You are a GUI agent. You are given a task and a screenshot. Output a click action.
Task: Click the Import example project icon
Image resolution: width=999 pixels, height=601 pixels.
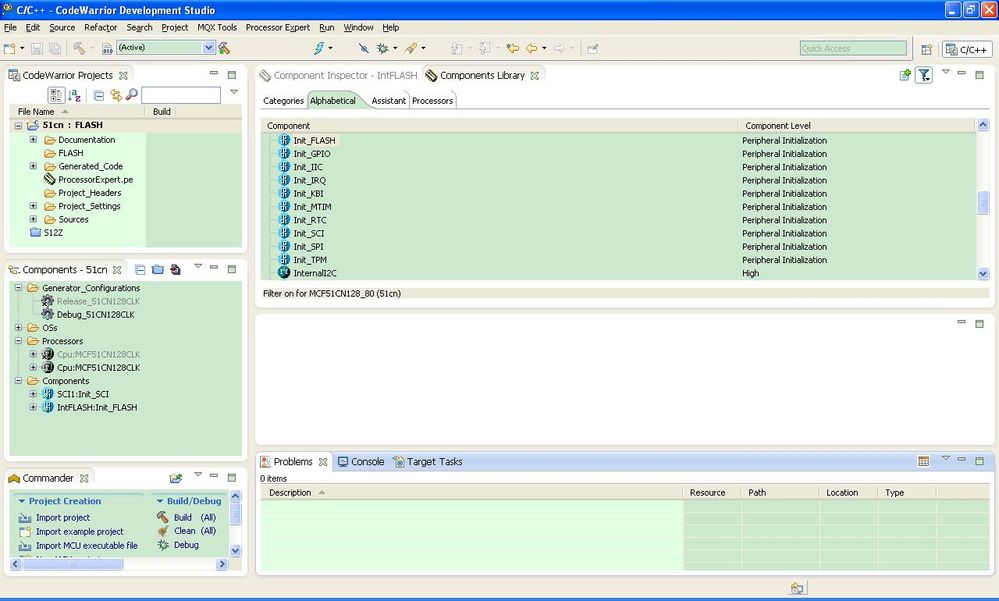coord(25,532)
